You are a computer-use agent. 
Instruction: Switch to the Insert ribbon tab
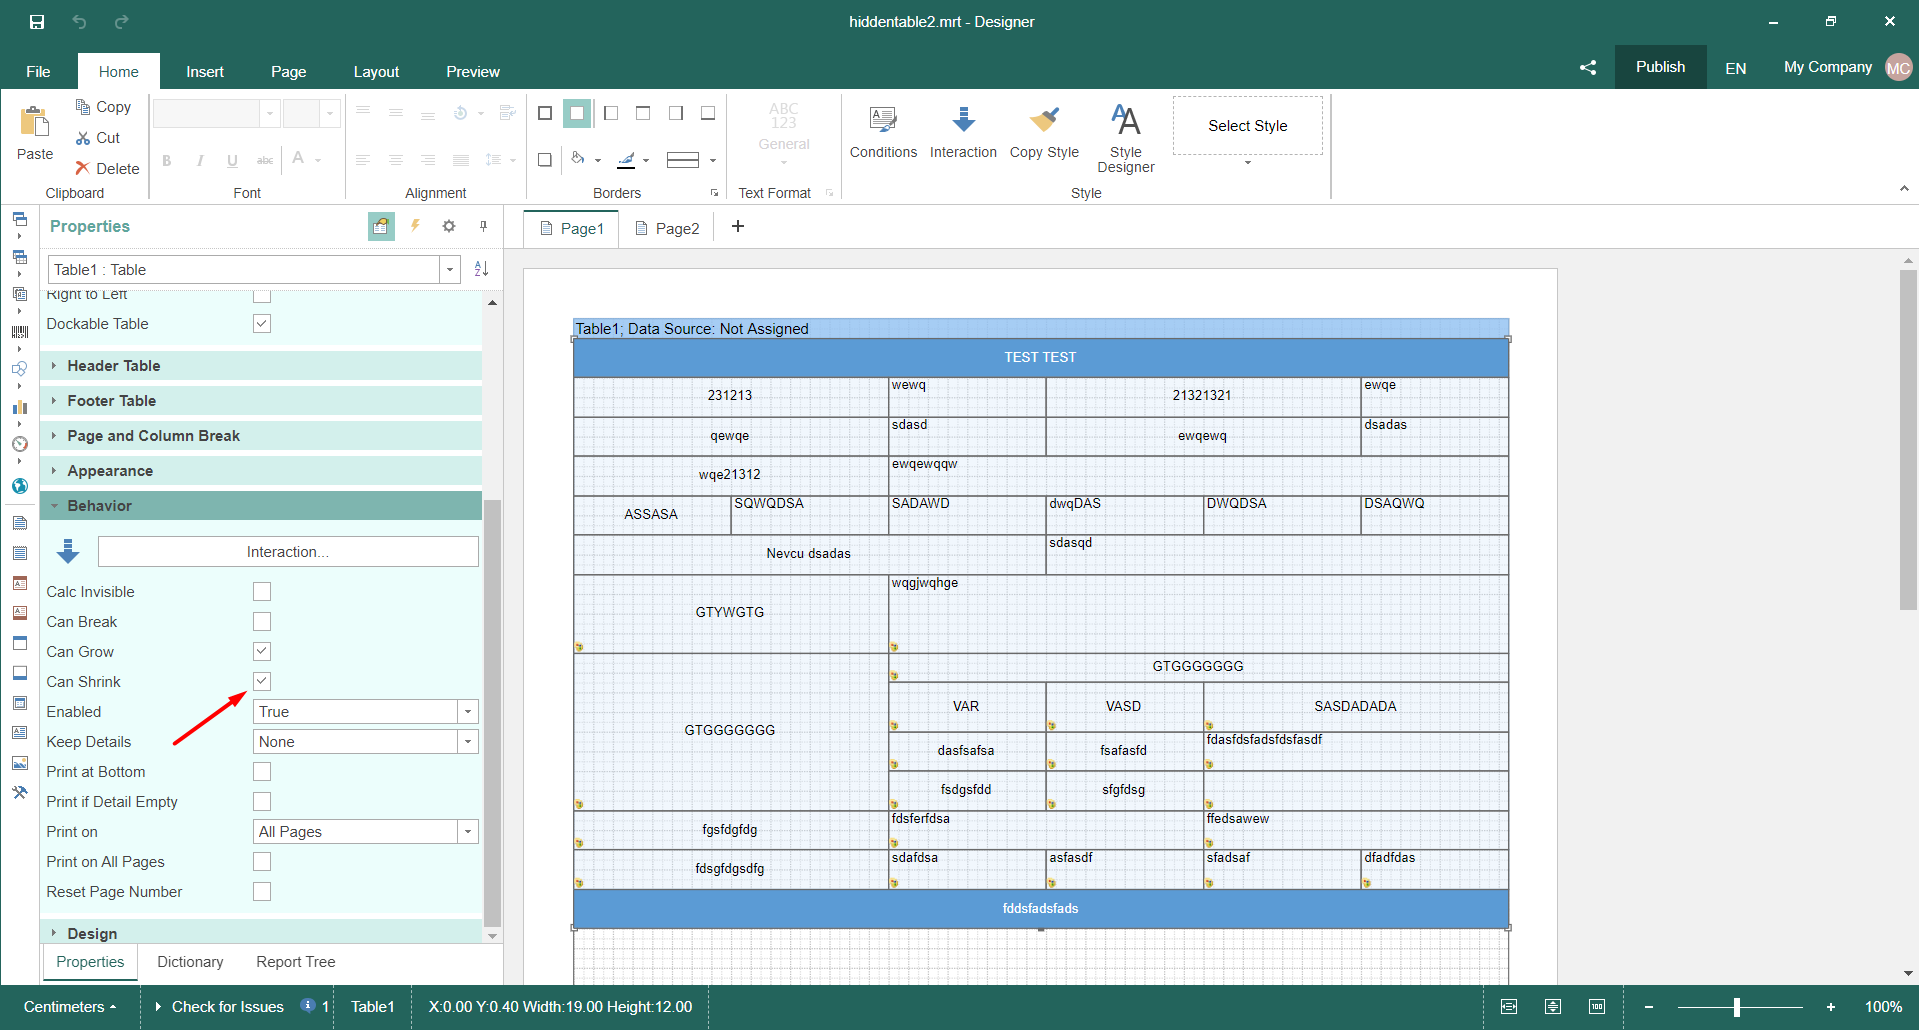205,72
